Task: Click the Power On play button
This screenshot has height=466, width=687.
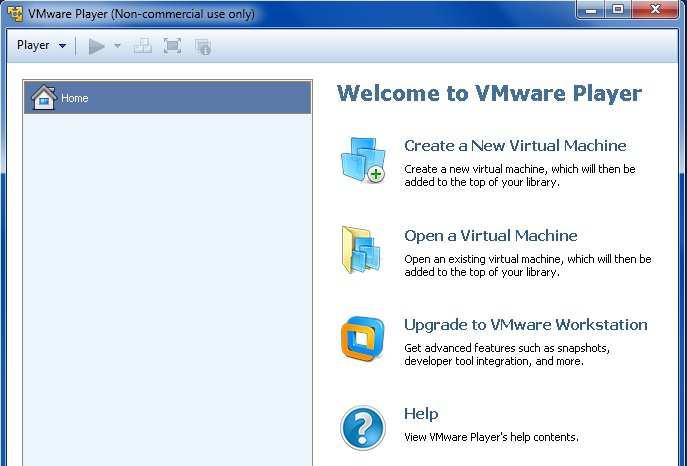Action: 96,46
